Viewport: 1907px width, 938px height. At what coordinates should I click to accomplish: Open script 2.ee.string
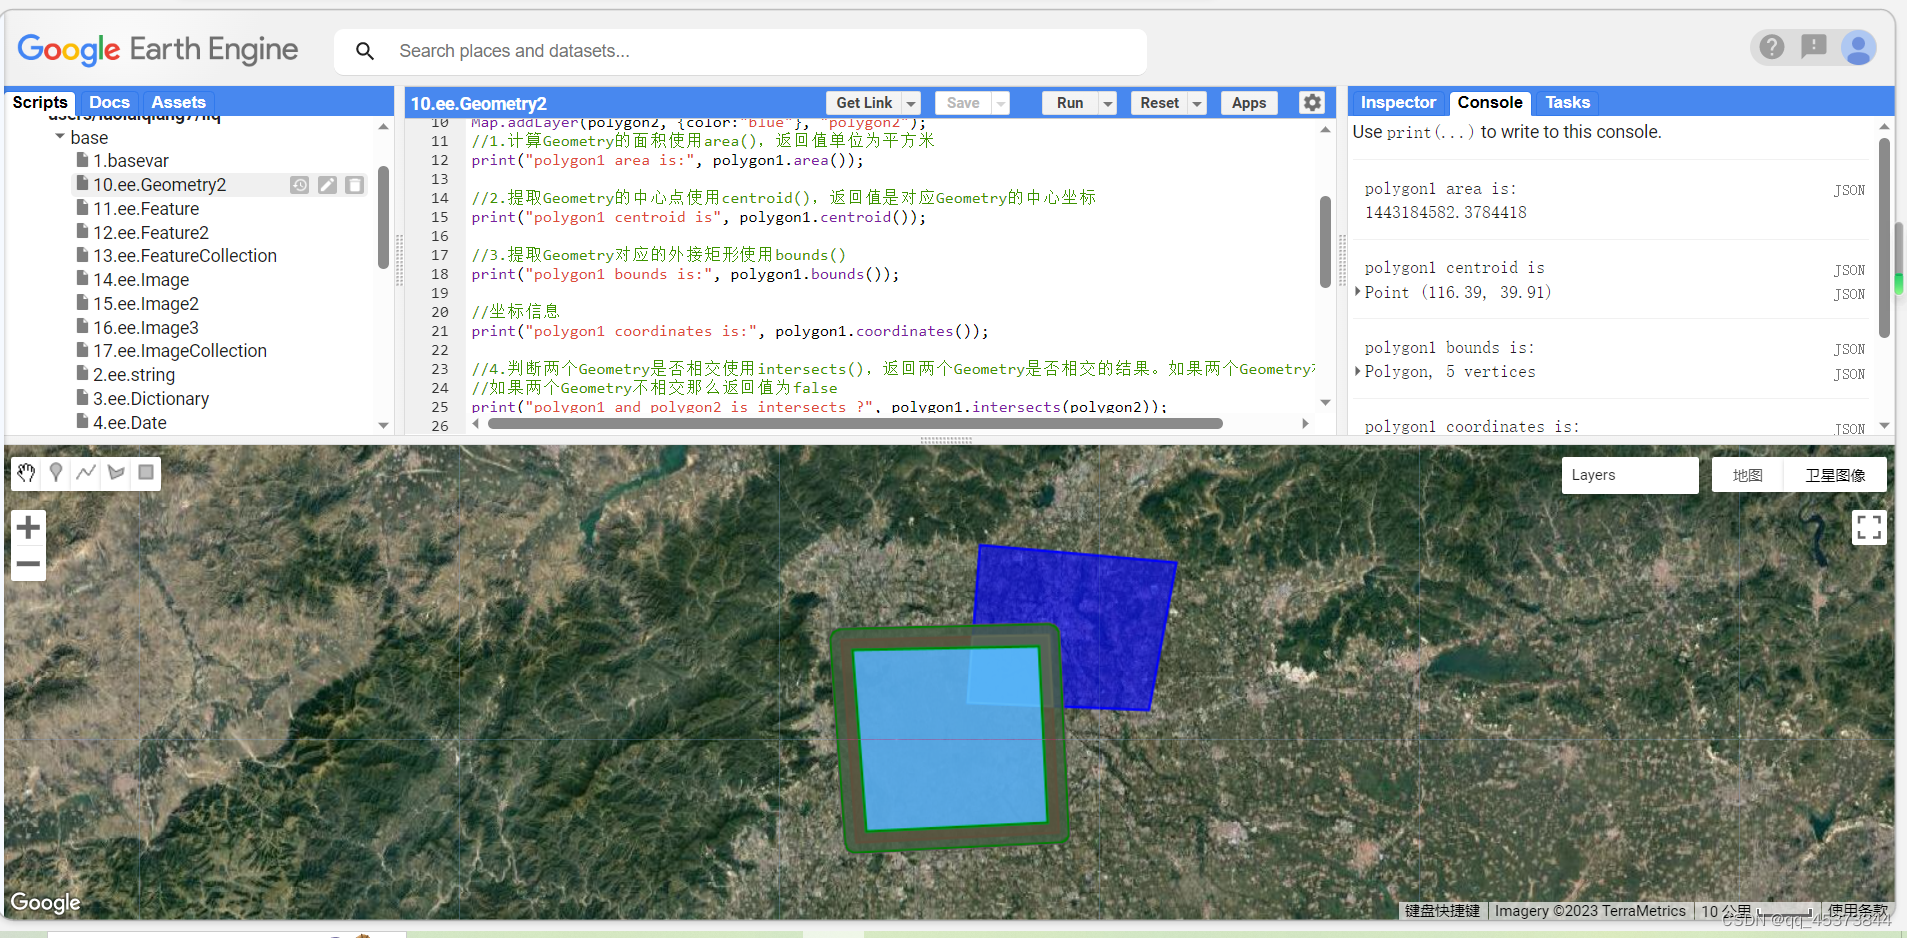[134, 375]
